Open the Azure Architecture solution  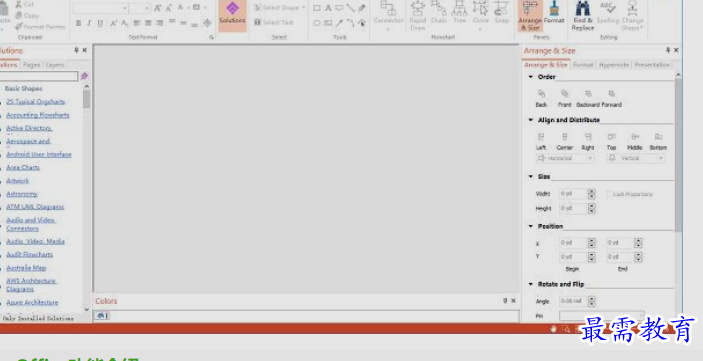tap(32, 302)
